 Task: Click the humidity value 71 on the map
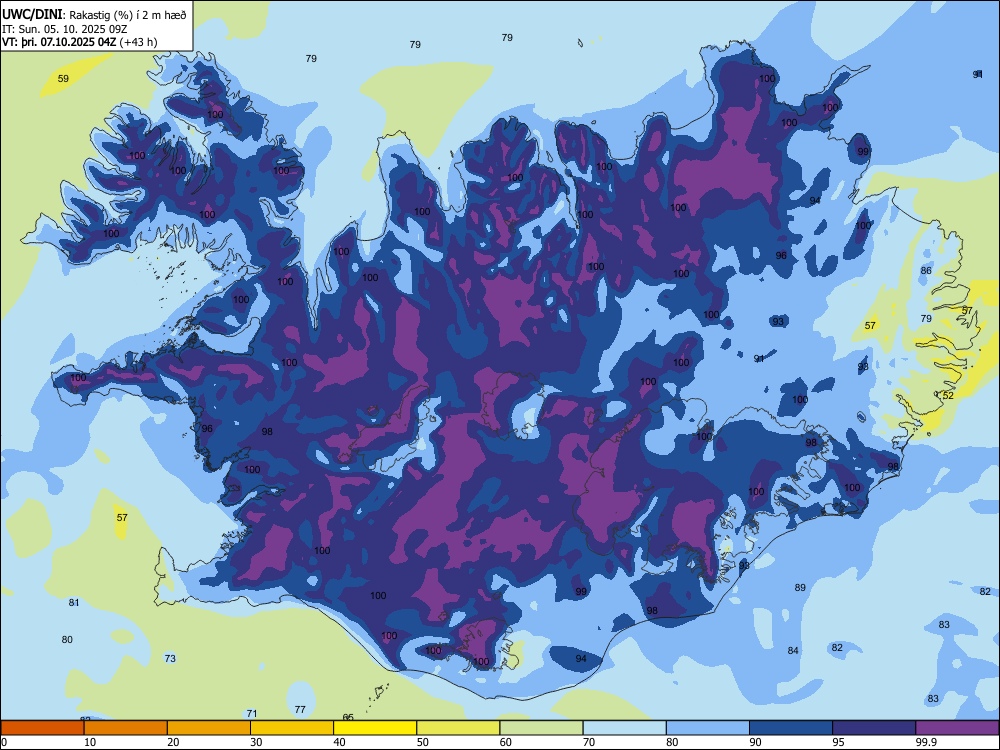click(x=252, y=714)
